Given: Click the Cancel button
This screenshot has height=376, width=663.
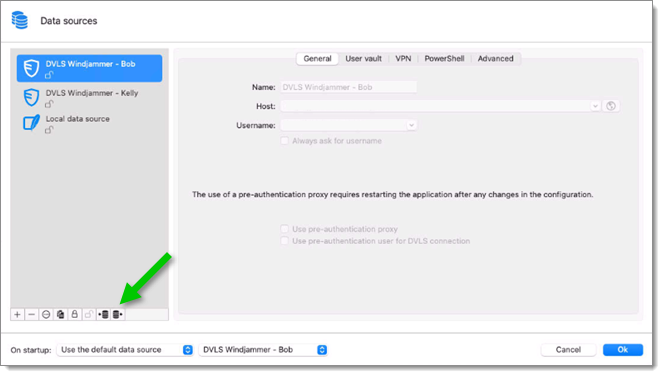Looking at the screenshot, I should [568, 350].
